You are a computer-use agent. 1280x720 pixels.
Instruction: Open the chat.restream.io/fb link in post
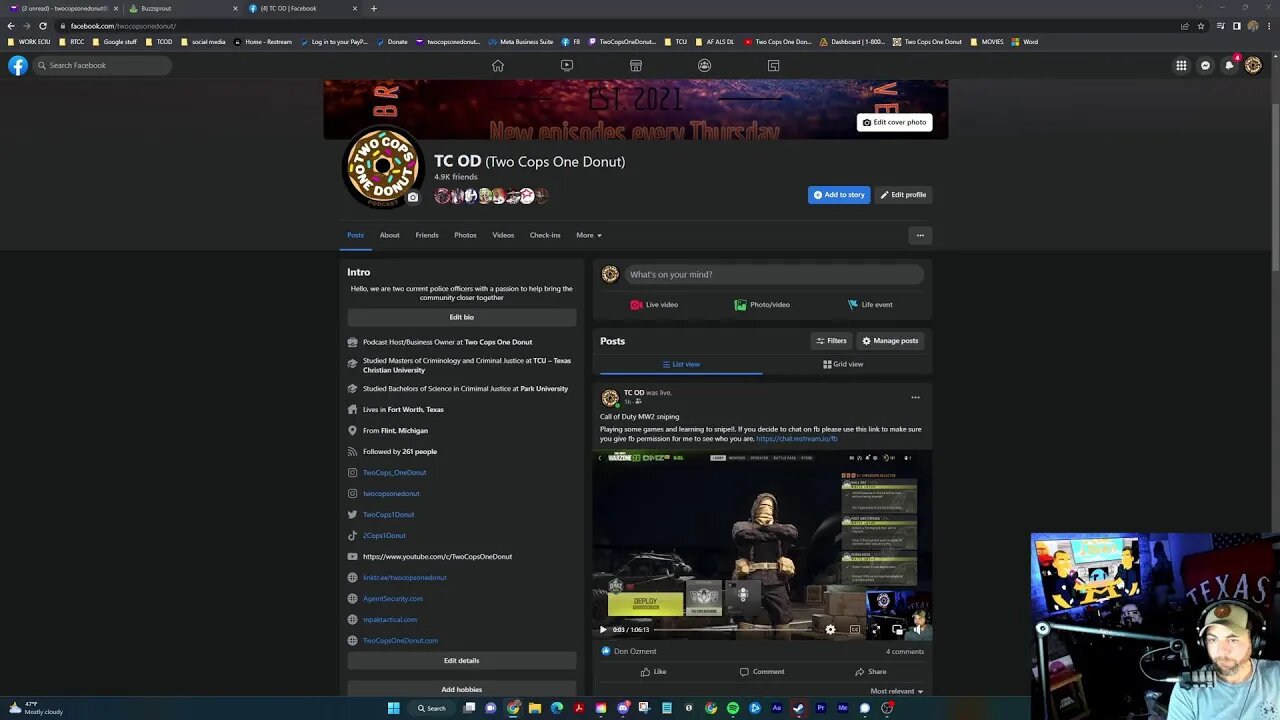point(797,438)
